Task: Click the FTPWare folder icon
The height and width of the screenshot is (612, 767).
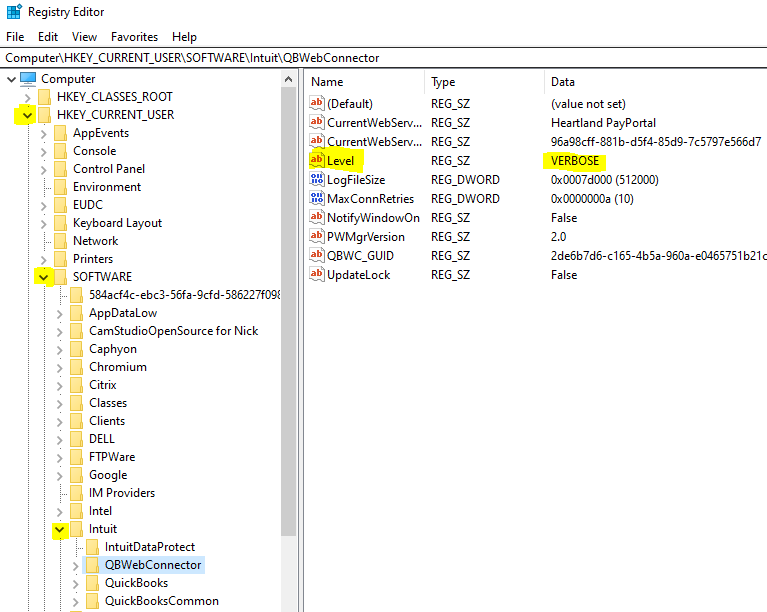Action: tap(76, 457)
